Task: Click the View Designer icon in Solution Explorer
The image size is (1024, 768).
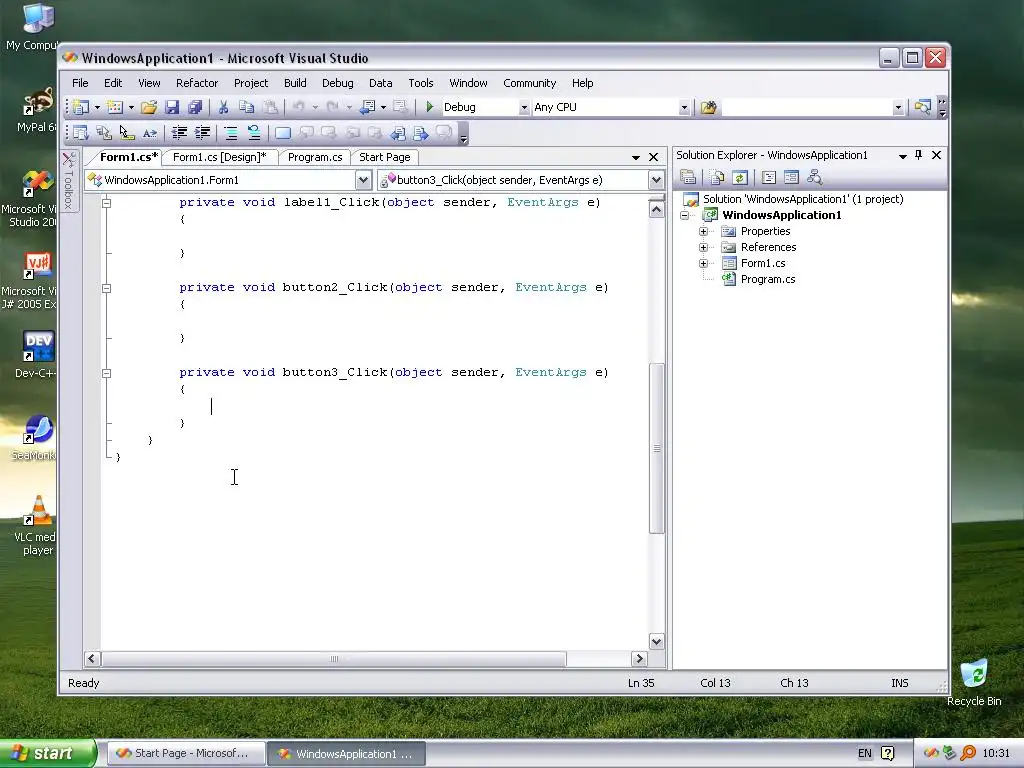Action: (792, 177)
